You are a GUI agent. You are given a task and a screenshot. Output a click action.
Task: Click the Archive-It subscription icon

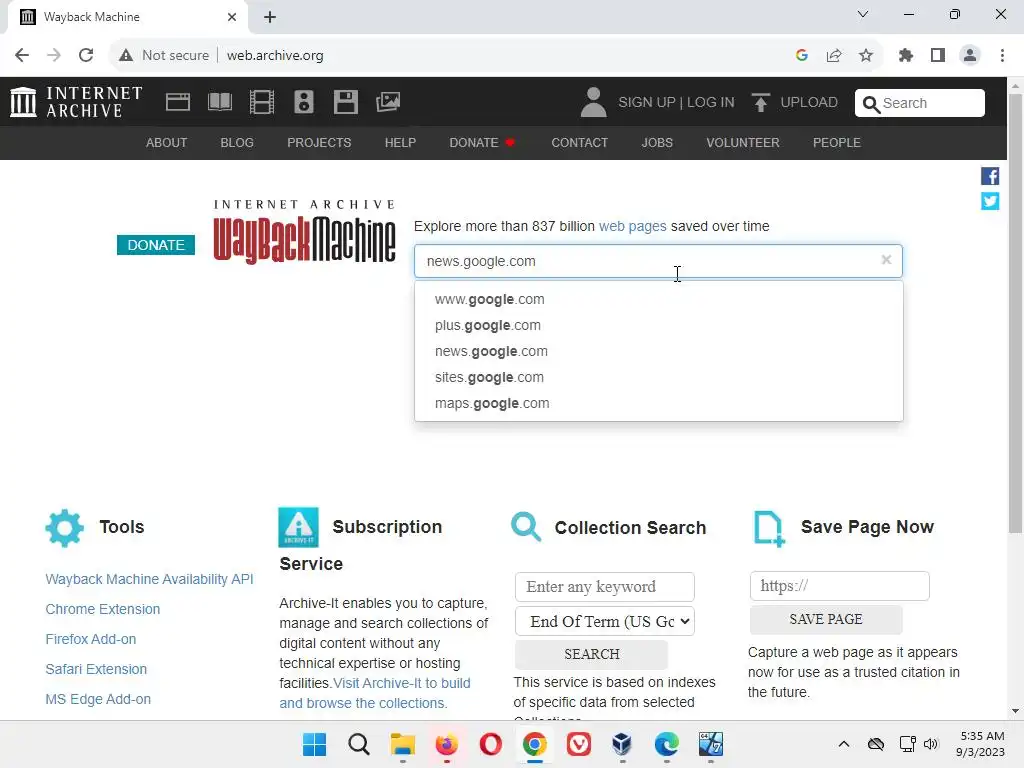[298, 527]
